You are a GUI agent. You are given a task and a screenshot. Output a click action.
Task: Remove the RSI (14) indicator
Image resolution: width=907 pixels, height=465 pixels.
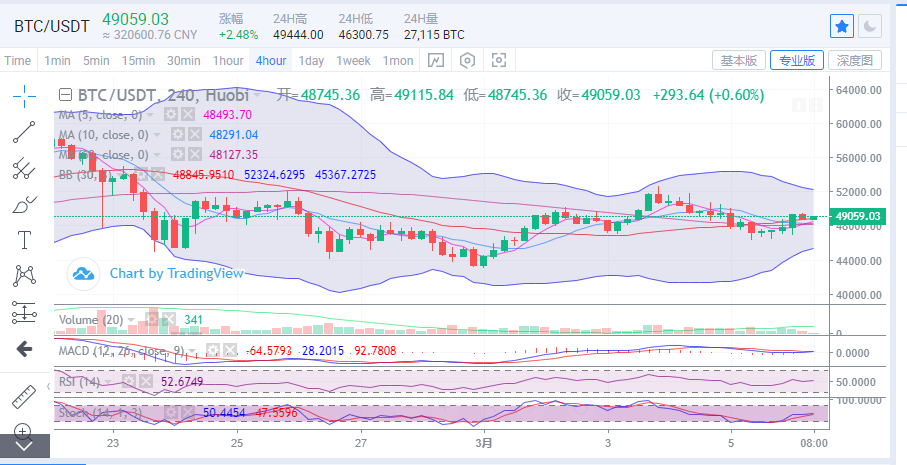[145, 382]
